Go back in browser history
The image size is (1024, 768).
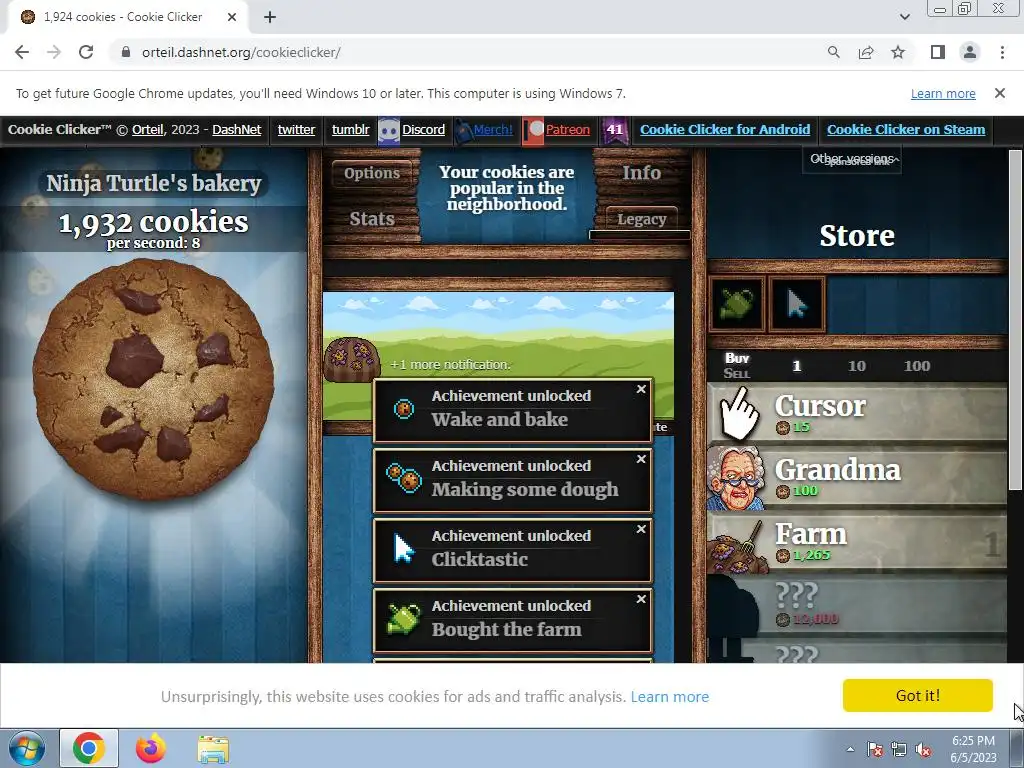pos(22,52)
